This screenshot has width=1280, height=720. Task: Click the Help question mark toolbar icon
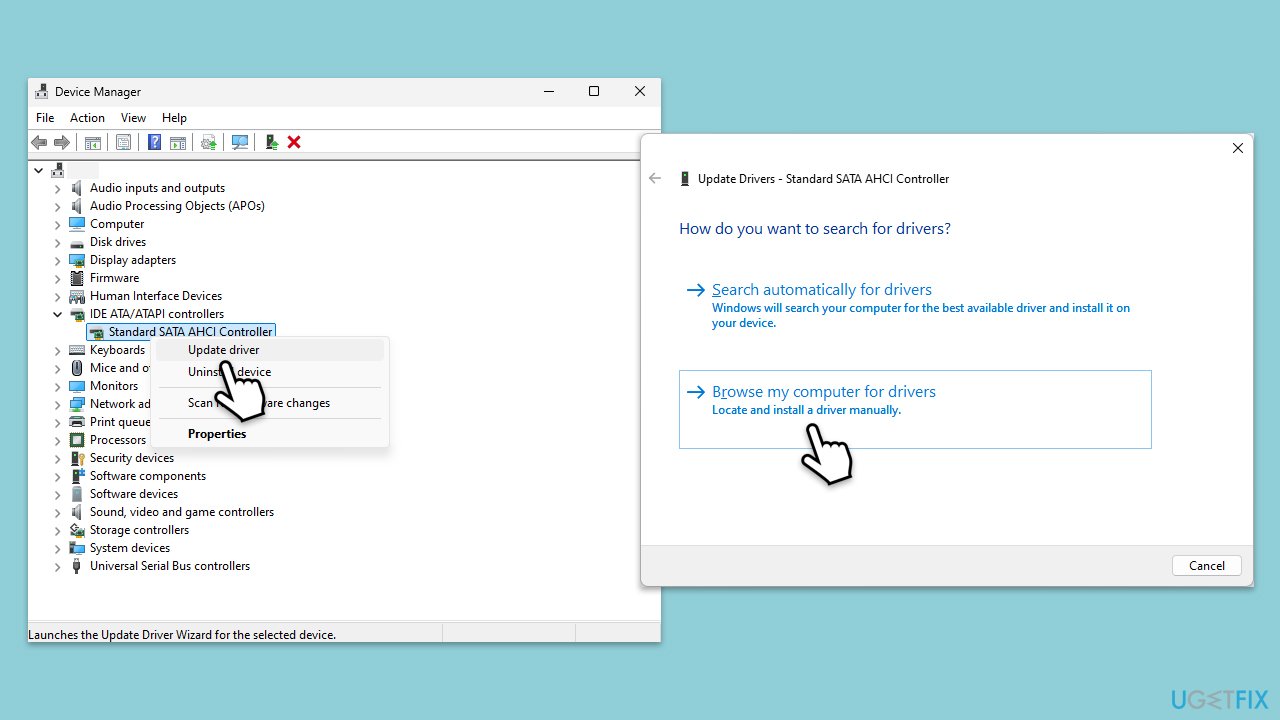point(154,142)
